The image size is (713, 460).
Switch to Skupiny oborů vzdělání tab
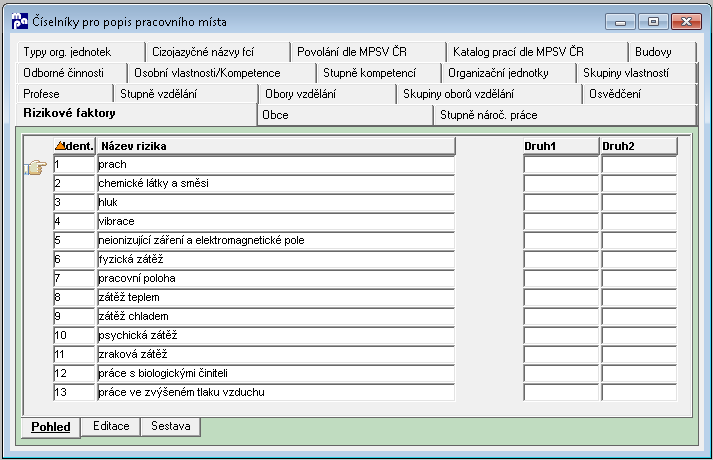click(489, 94)
